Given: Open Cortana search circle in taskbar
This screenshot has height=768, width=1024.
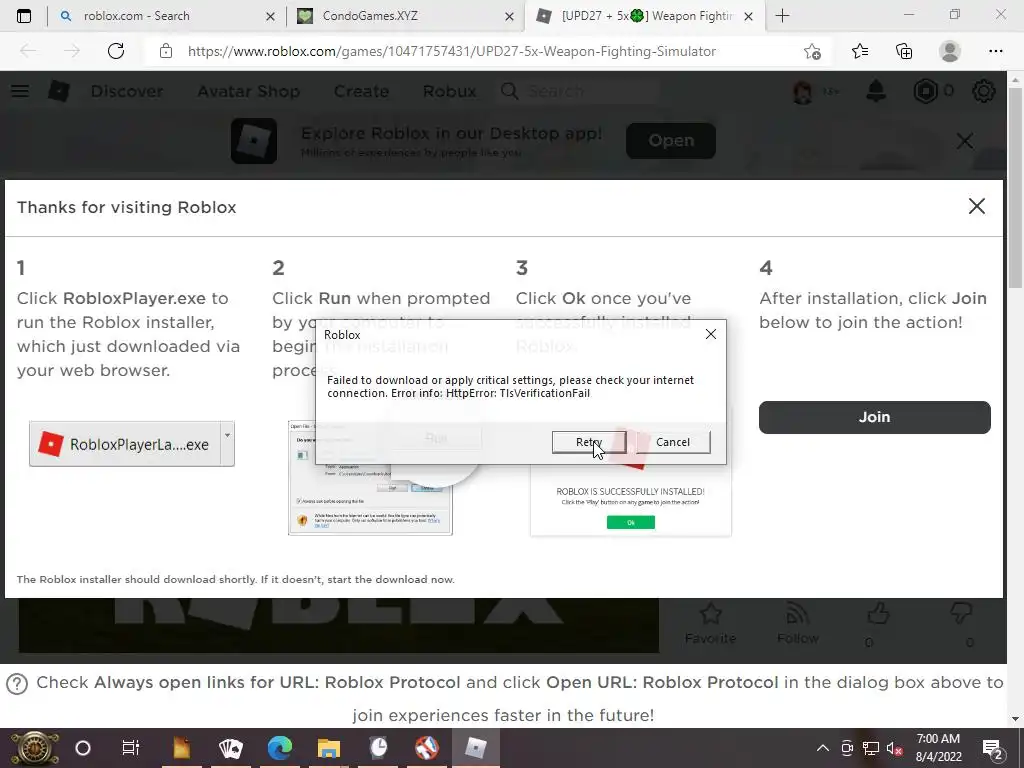Looking at the screenshot, I should pos(83,748).
